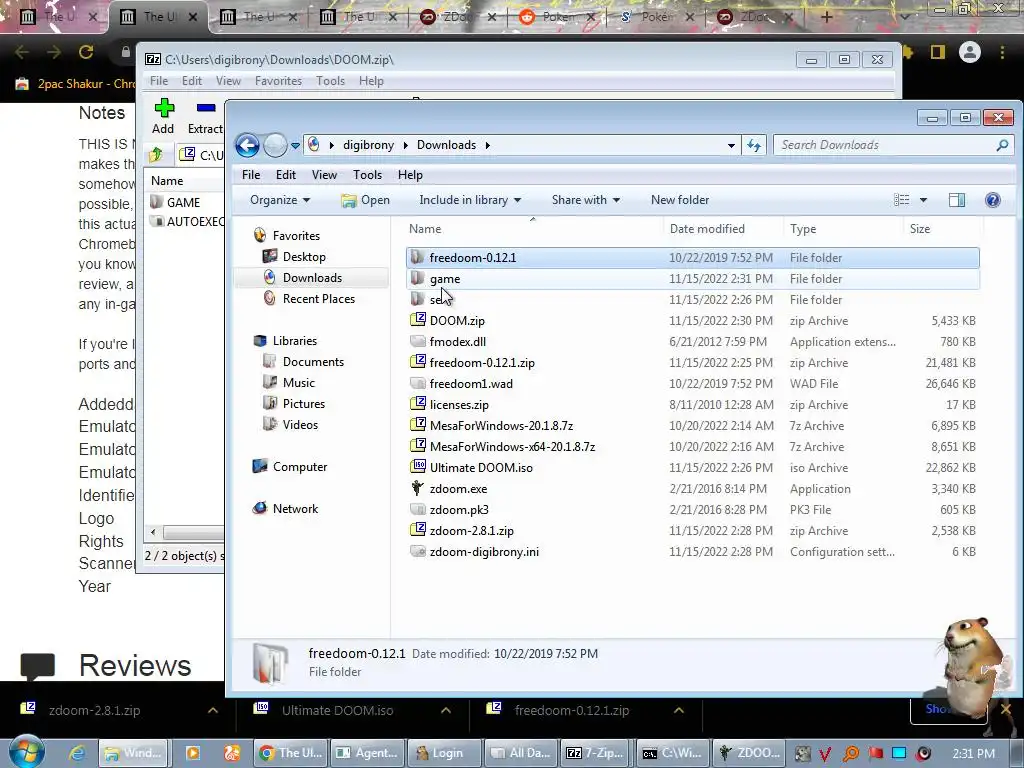This screenshot has width=1024, height=768.
Task: Click the Explorer help question icon
Action: pos(993,200)
